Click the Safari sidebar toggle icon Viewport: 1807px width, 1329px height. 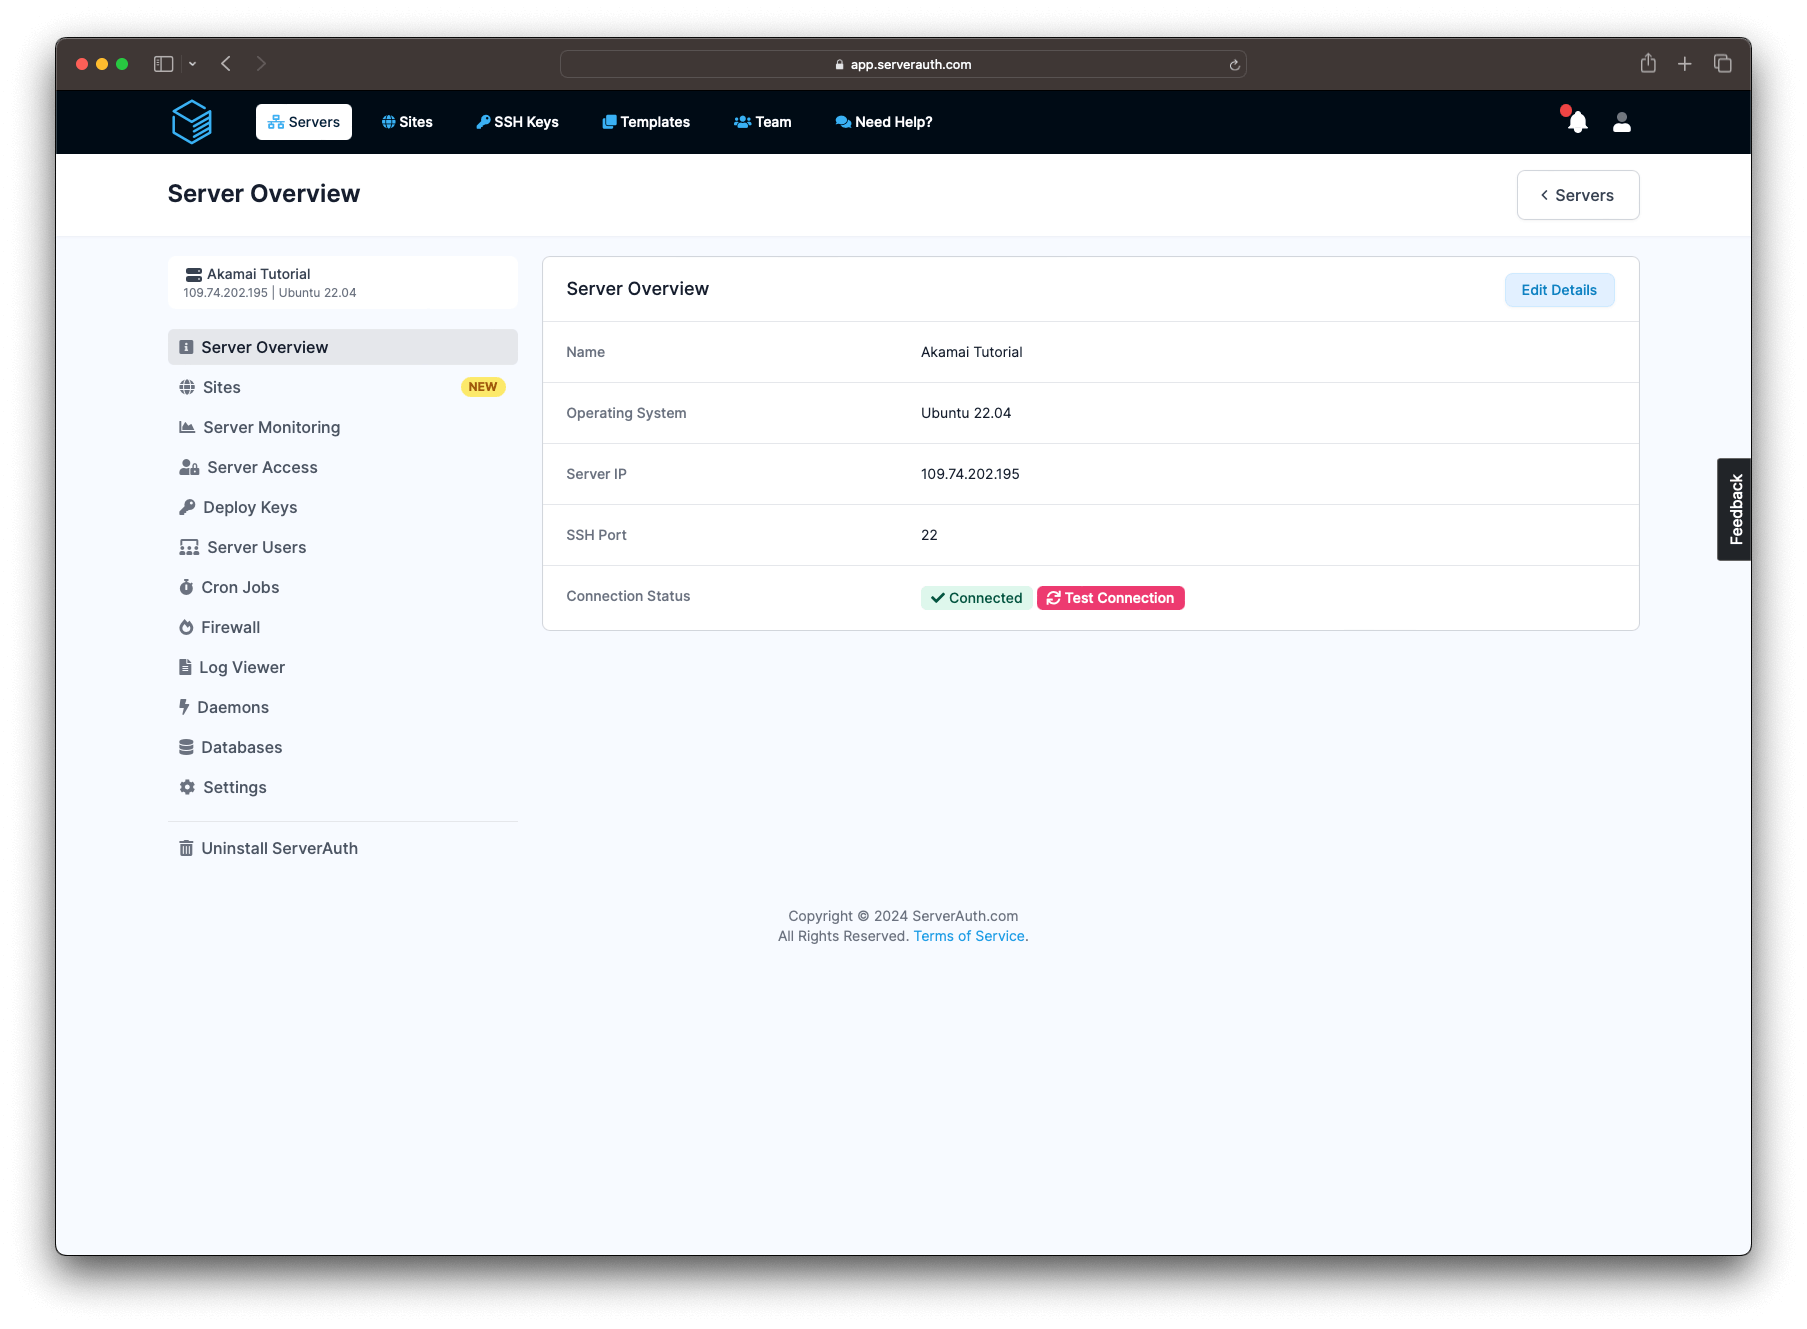point(164,64)
